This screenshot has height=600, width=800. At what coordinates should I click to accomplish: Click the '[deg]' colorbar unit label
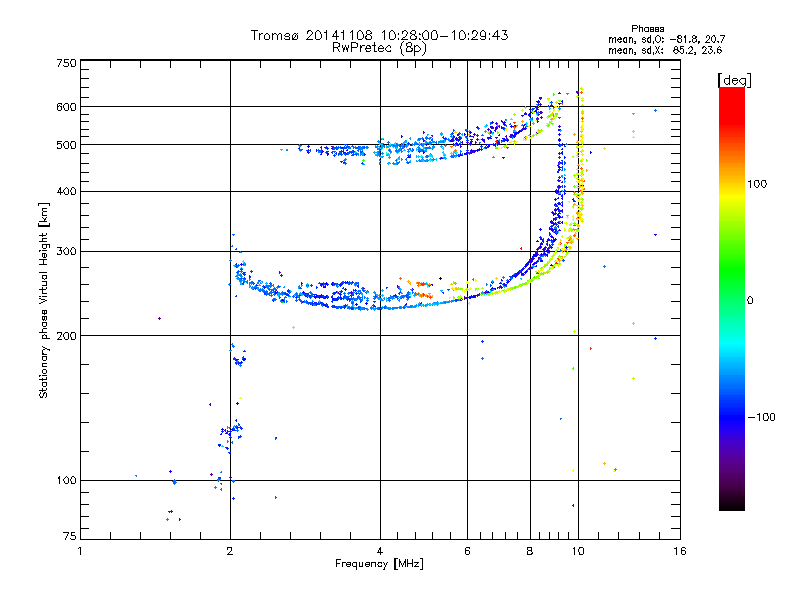point(734,80)
